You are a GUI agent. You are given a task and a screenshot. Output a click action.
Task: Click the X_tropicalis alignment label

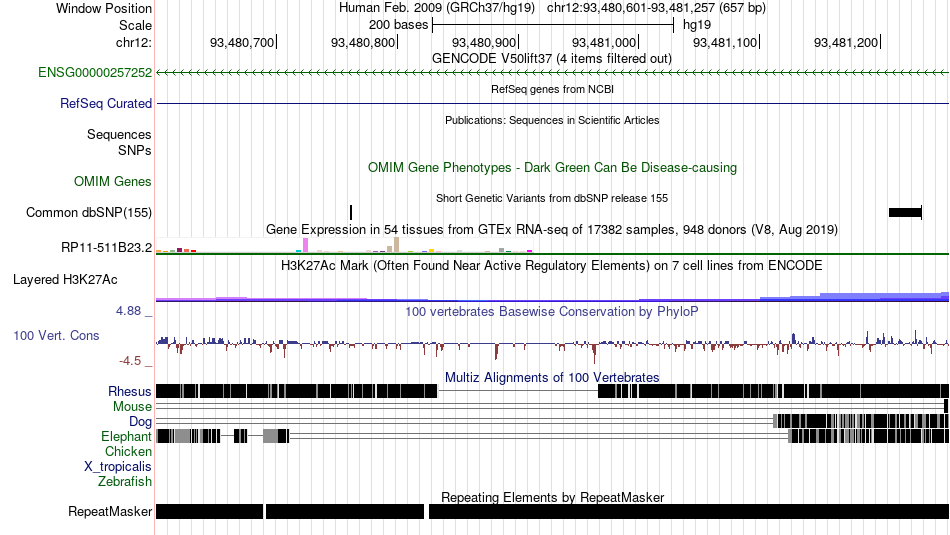point(118,467)
